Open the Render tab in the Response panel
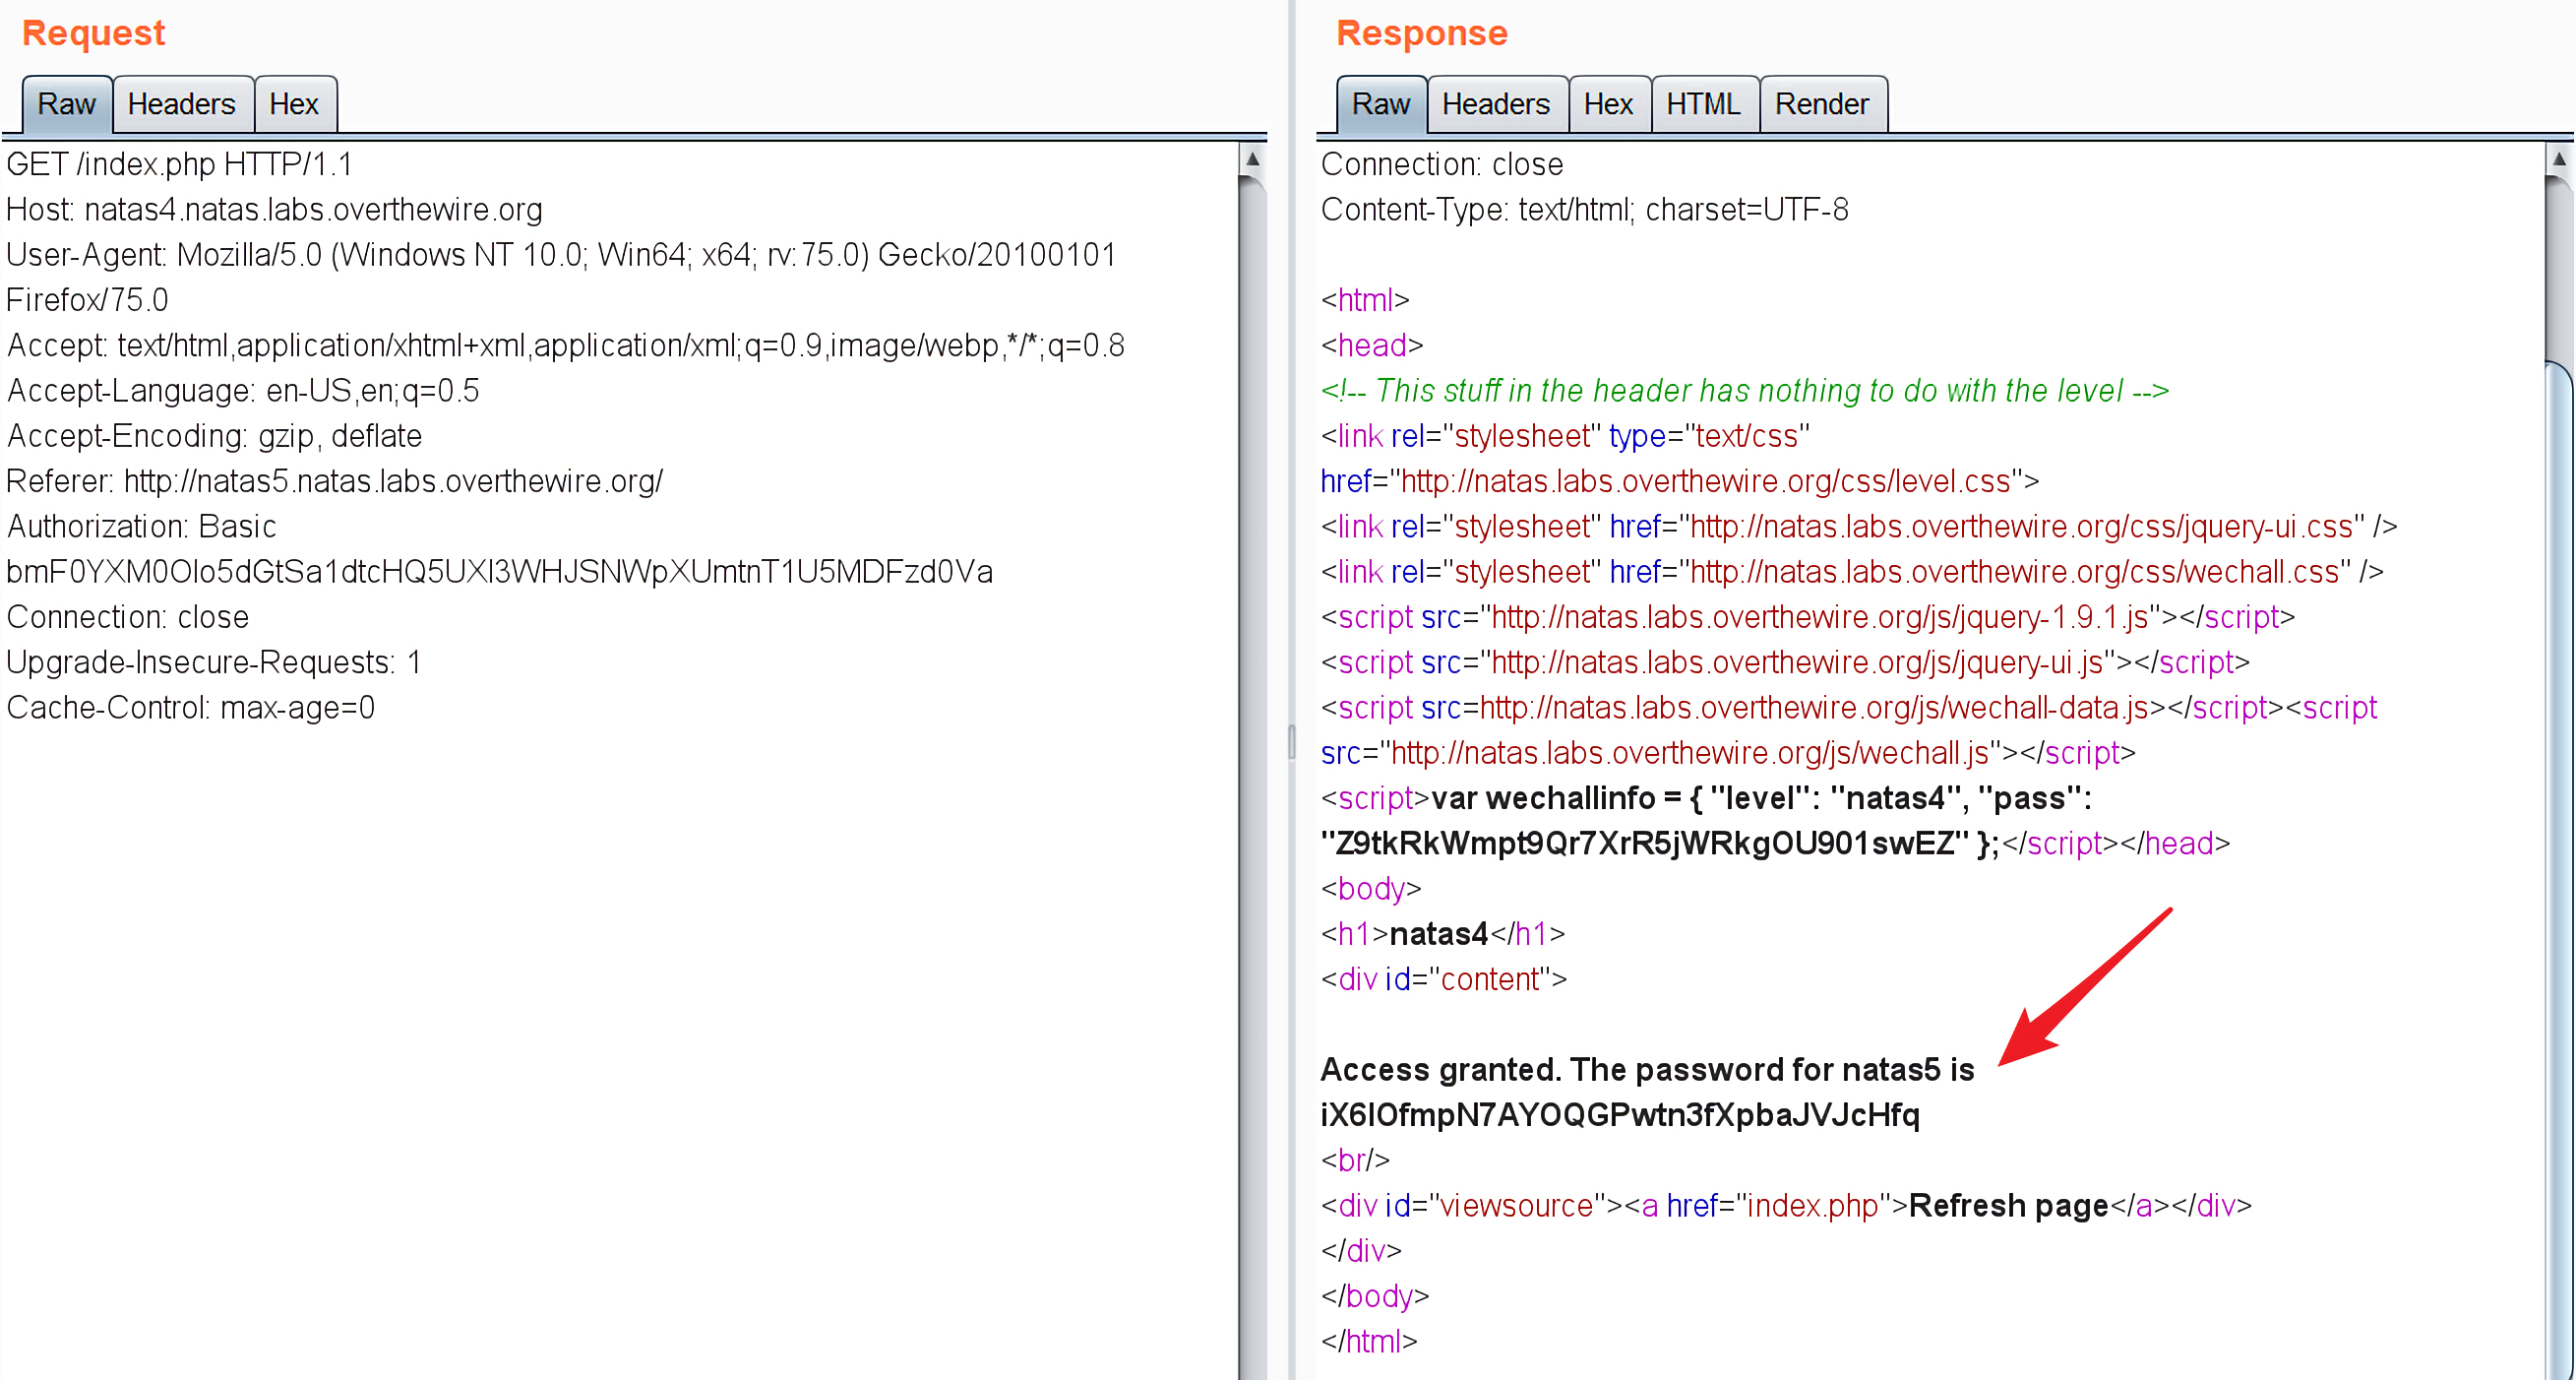This screenshot has height=1380, width=2576. point(1822,104)
